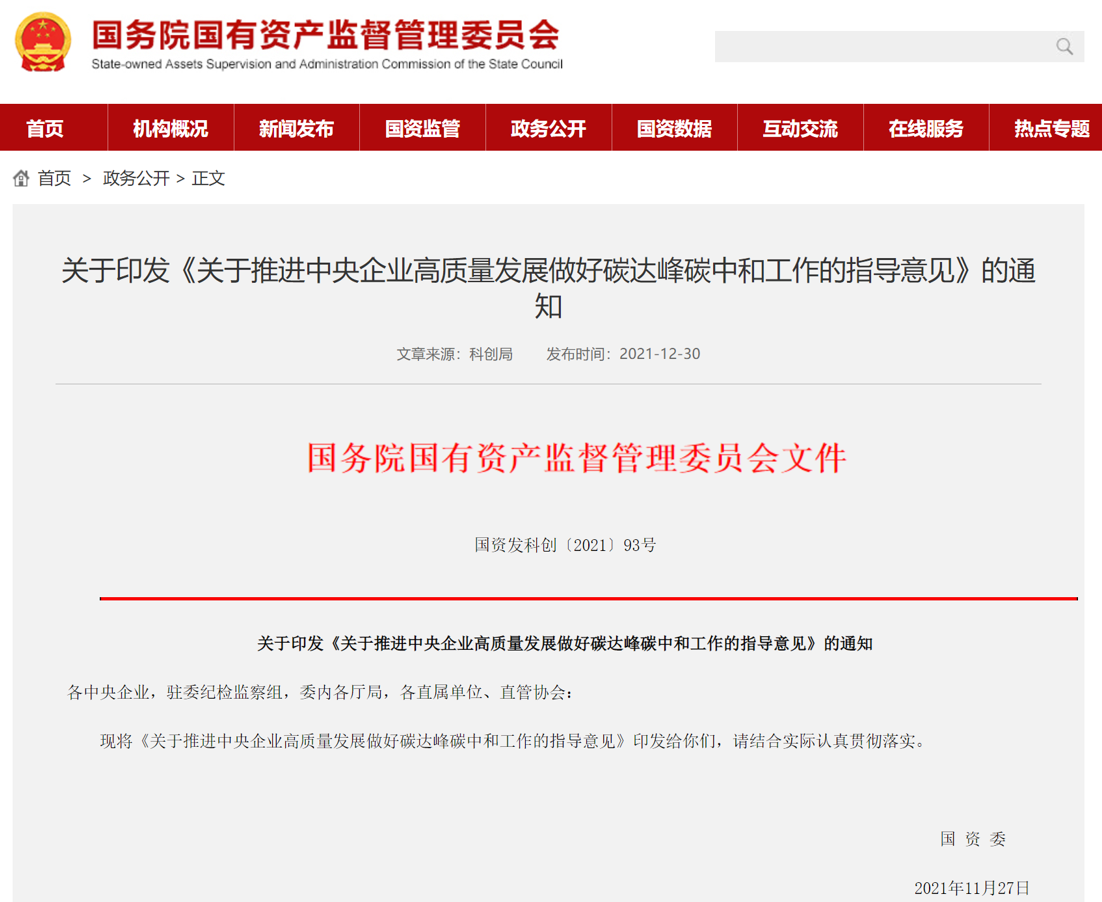This screenshot has width=1102, height=902.
Task: Click the document number 国资发科创〔2021〕93号
Action: click(x=565, y=545)
